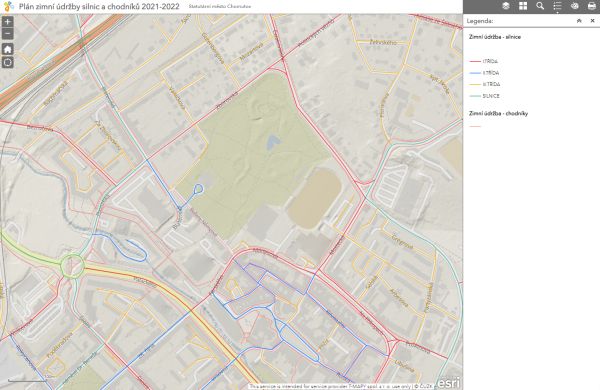Open the print widget

tap(592, 6)
